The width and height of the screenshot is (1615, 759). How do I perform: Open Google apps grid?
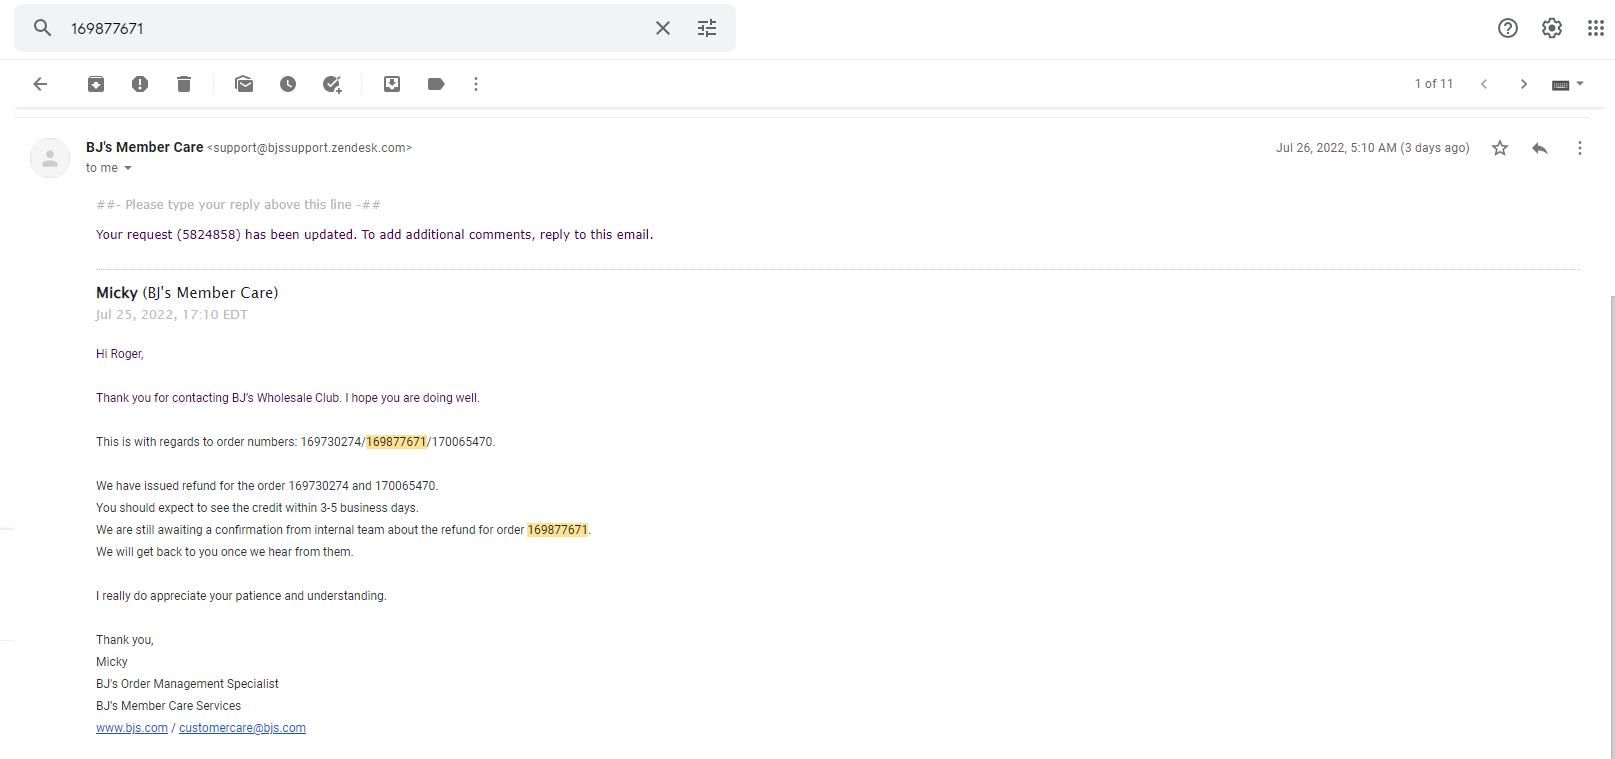(1596, 28)
